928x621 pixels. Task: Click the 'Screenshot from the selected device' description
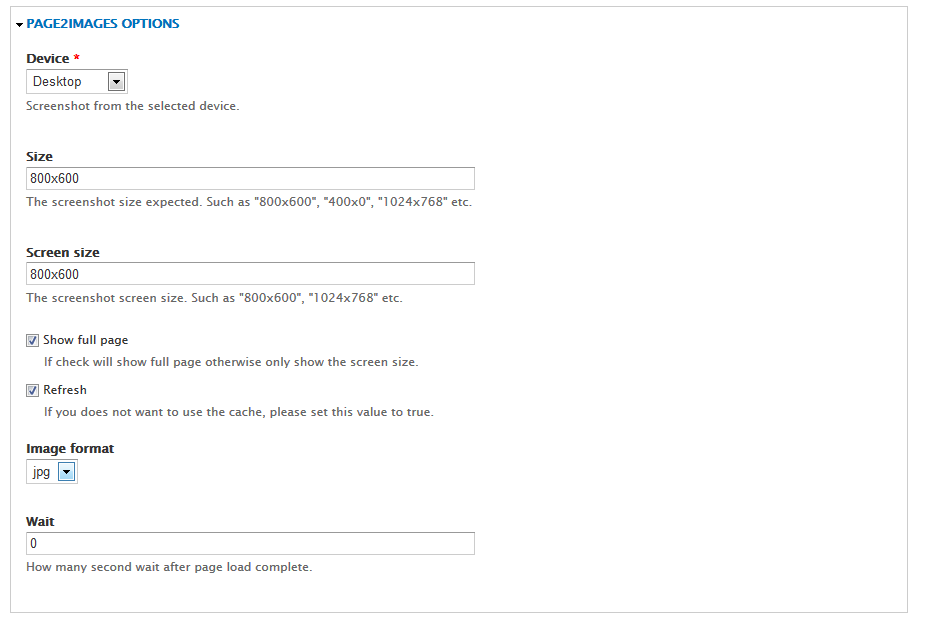coord(133,106)
